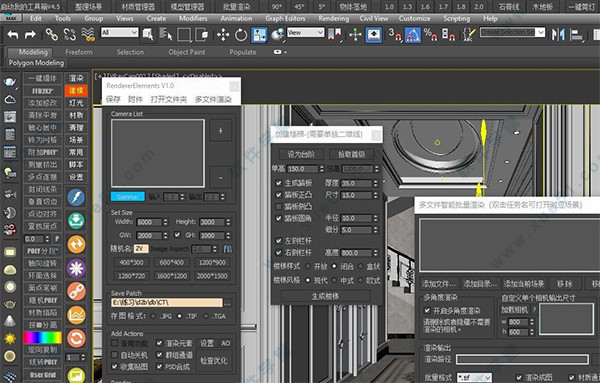Click the Rectangular Selection Region icon
The width and height of the screenshot is (600, 383).
click(x=184, y=35)
